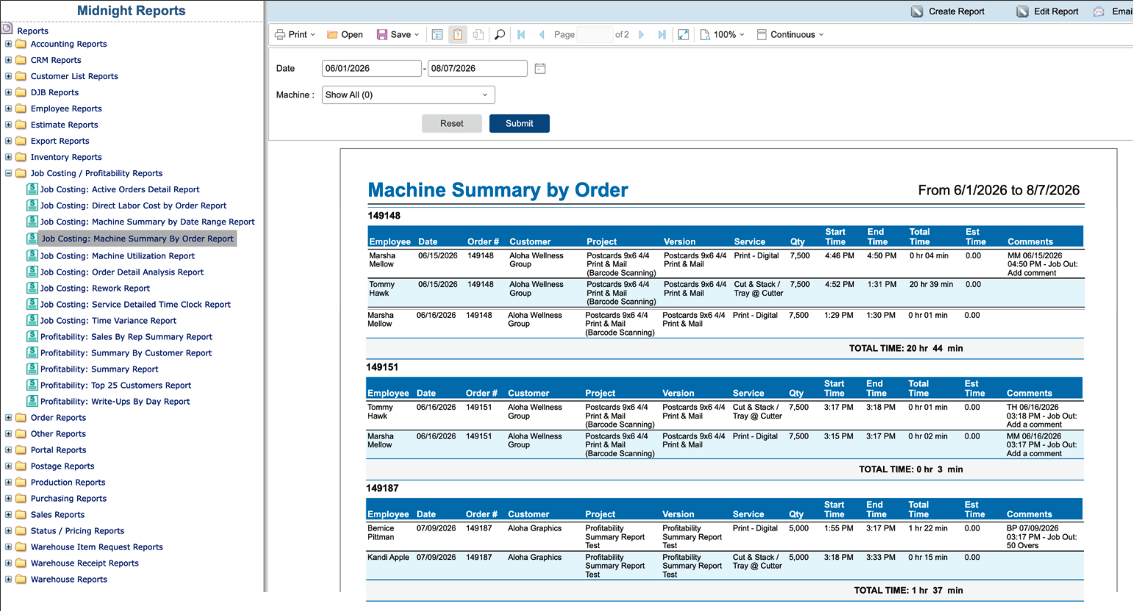Go to first page of report

[521, 35]
